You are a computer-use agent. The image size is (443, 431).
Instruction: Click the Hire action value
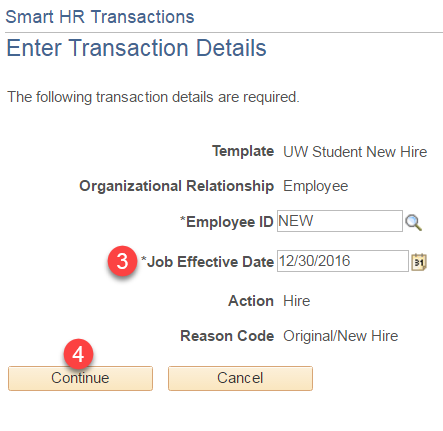[296, 301]
